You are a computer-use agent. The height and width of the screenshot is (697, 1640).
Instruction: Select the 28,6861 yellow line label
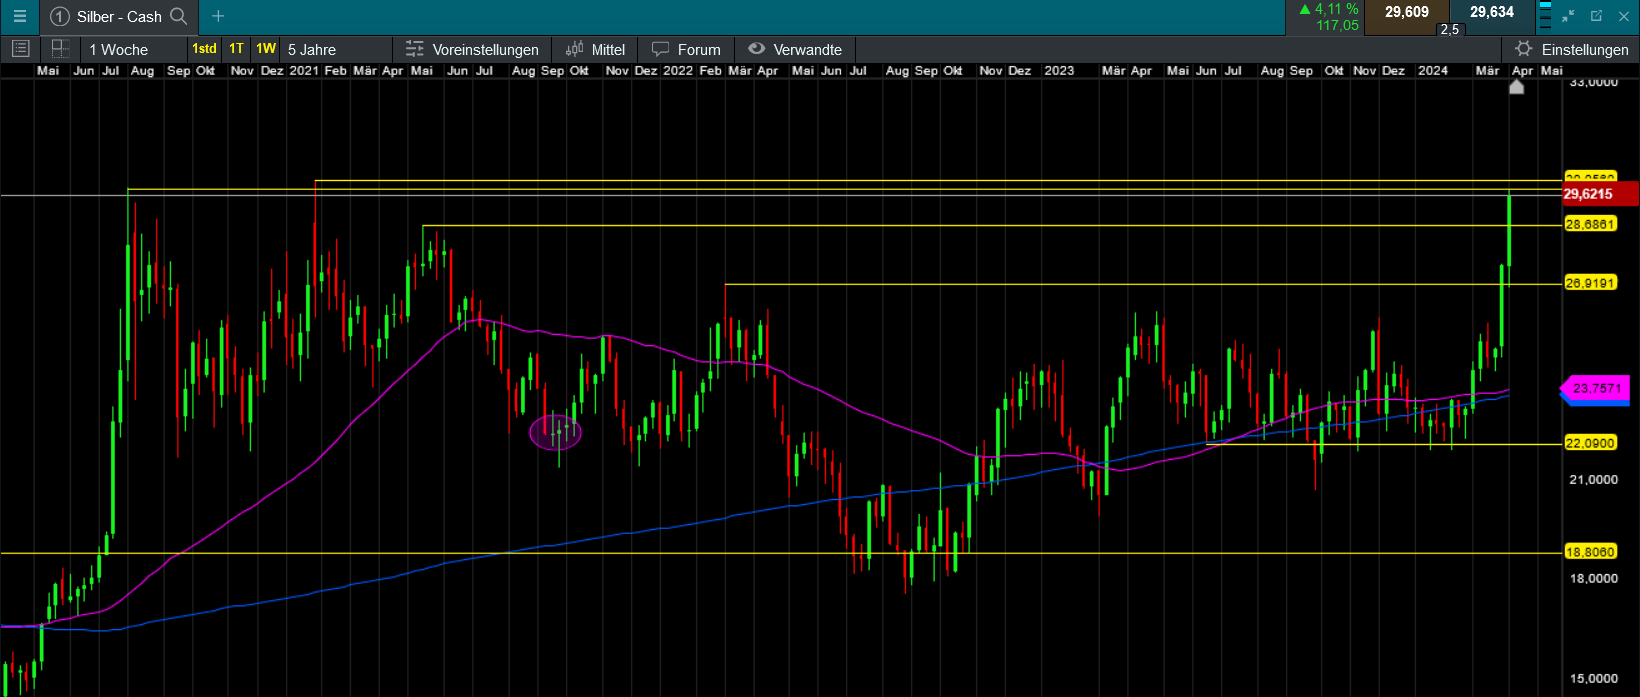click(x=1590, y=225)
